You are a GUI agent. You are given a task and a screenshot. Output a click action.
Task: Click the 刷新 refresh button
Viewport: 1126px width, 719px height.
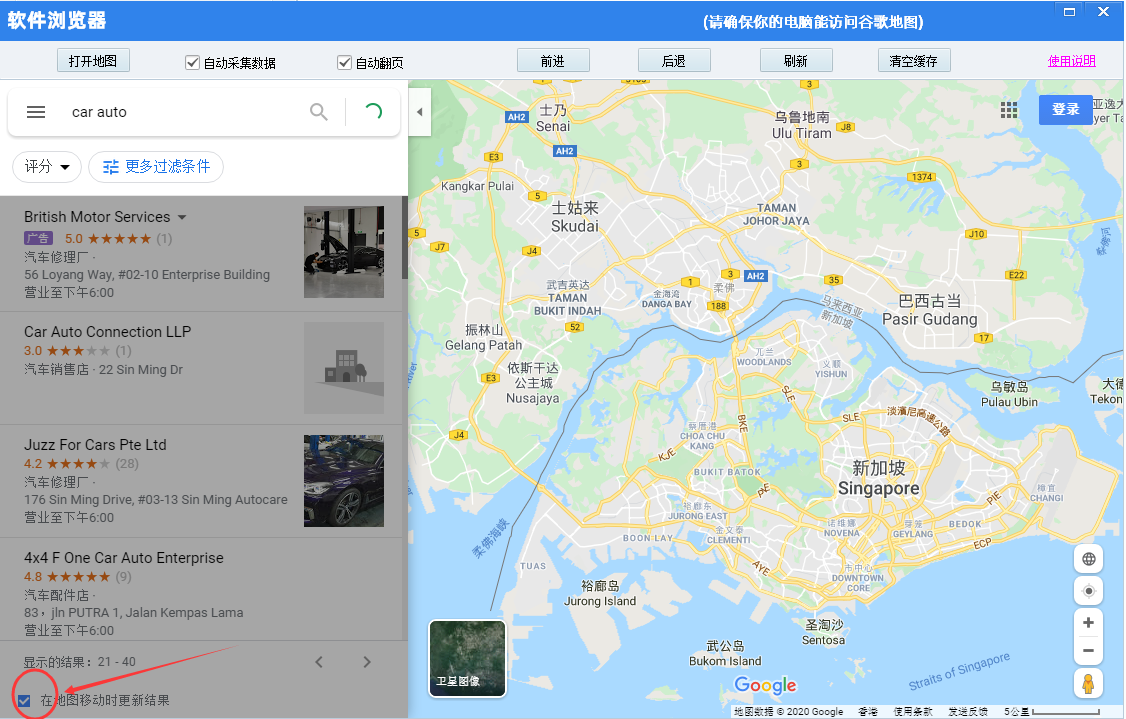pos(796,61)
